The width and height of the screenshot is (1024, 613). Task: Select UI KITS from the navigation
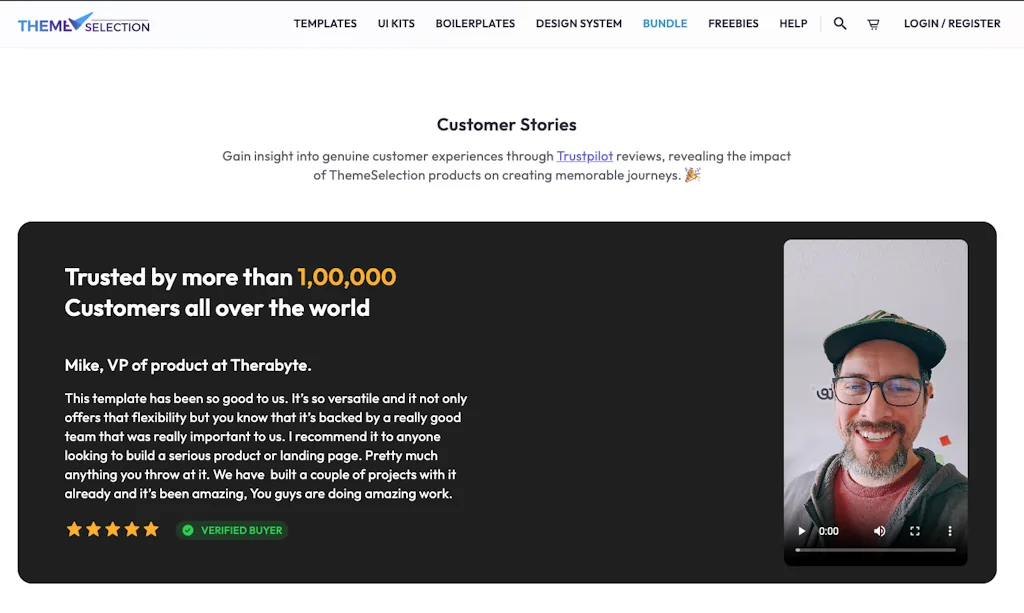click(x=396, y=23)
